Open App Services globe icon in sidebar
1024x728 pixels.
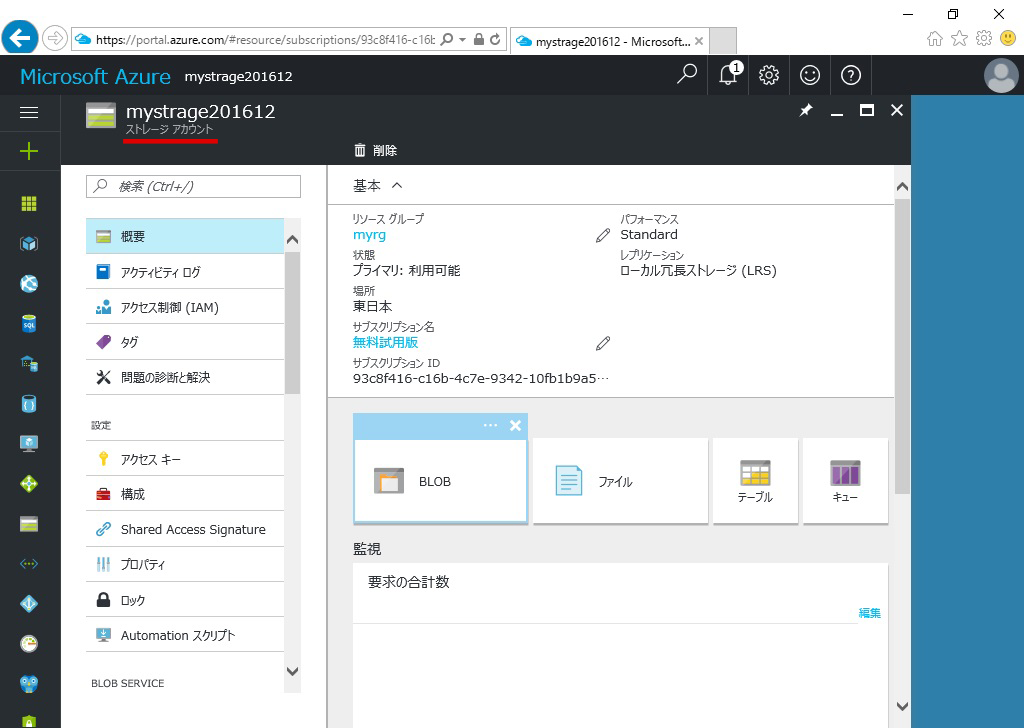29,283
